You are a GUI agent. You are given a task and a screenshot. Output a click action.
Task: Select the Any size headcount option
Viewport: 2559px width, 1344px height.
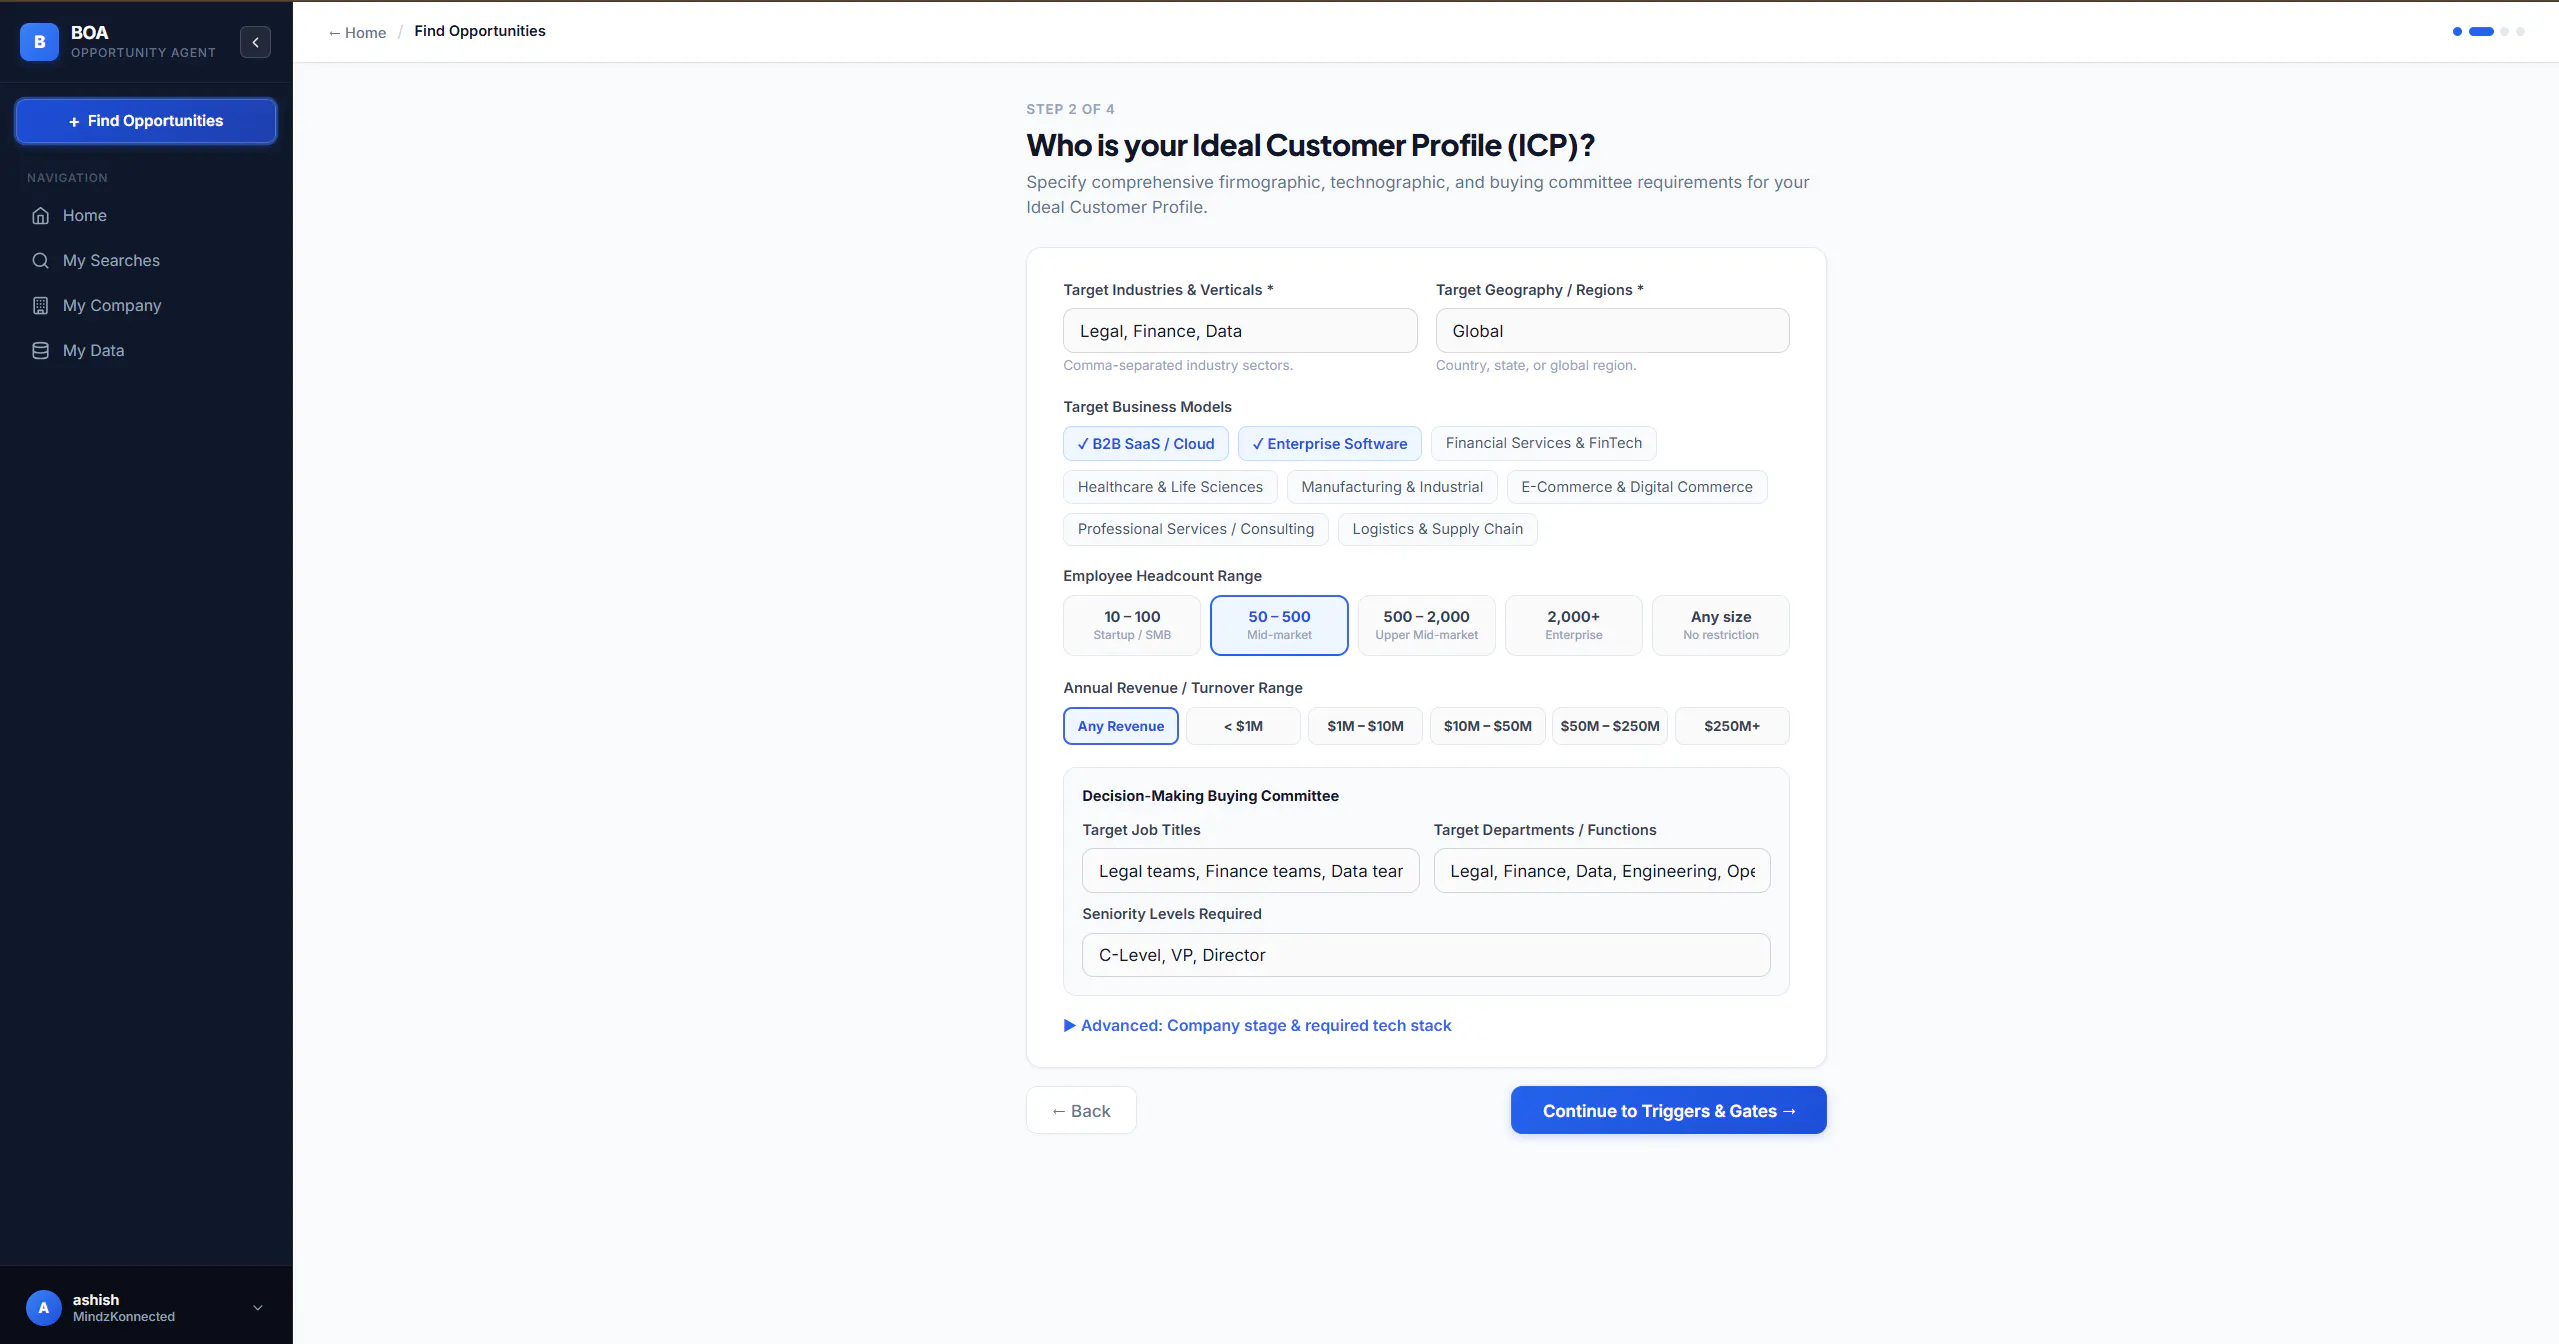(1720, 625)
